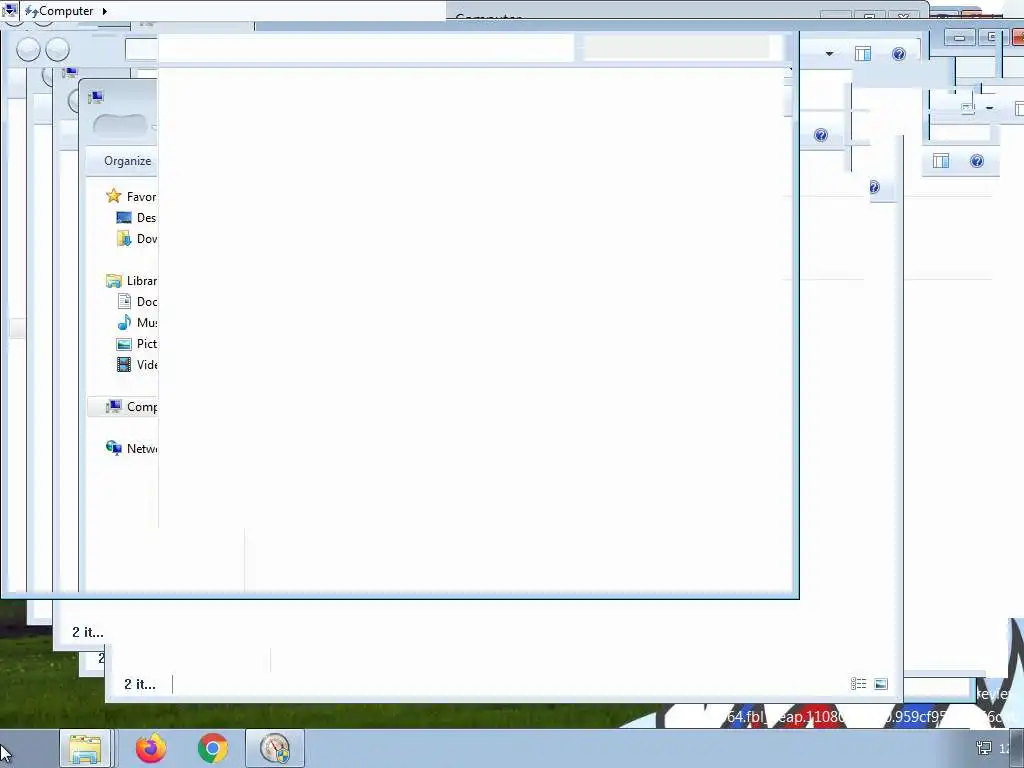
Task: Open the gauge-with-shield app on the taskbar
Action: (x=275, y=748)
